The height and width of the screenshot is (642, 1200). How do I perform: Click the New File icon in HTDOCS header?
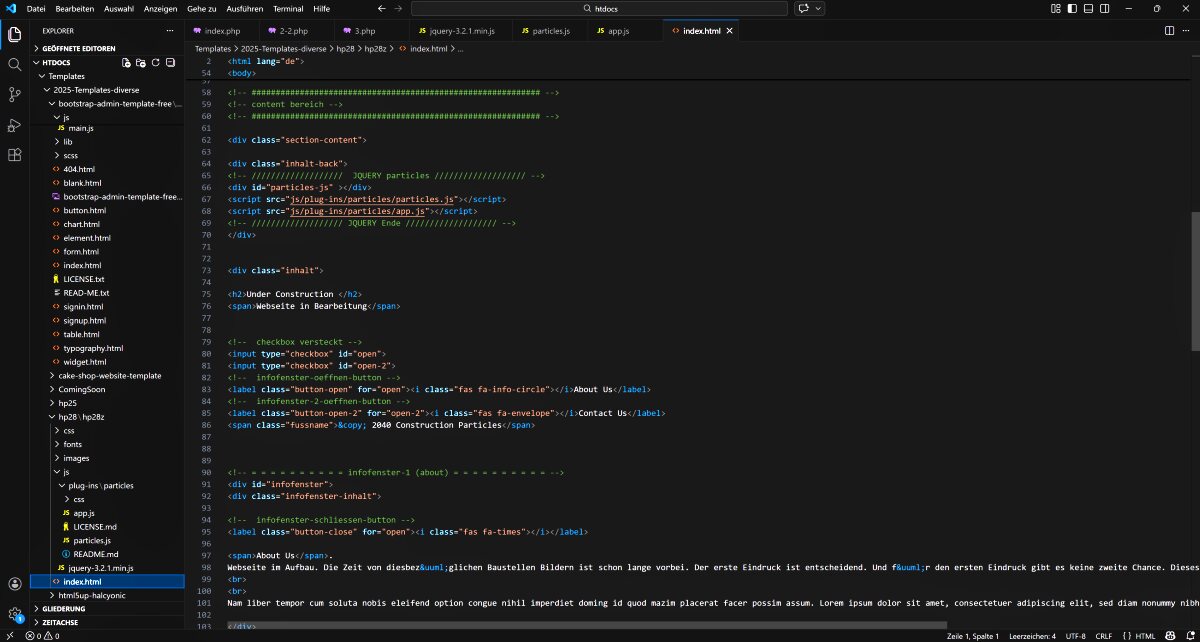click(126, 62)
